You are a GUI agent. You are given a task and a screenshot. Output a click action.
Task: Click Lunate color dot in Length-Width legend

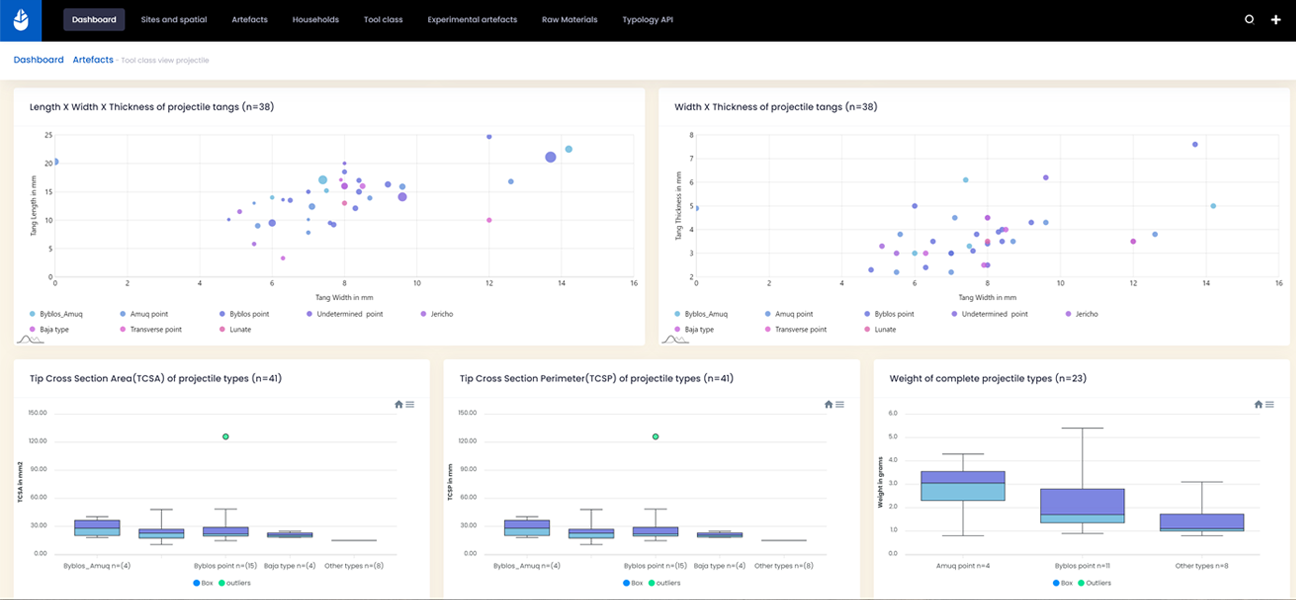[x=221, y=329]
